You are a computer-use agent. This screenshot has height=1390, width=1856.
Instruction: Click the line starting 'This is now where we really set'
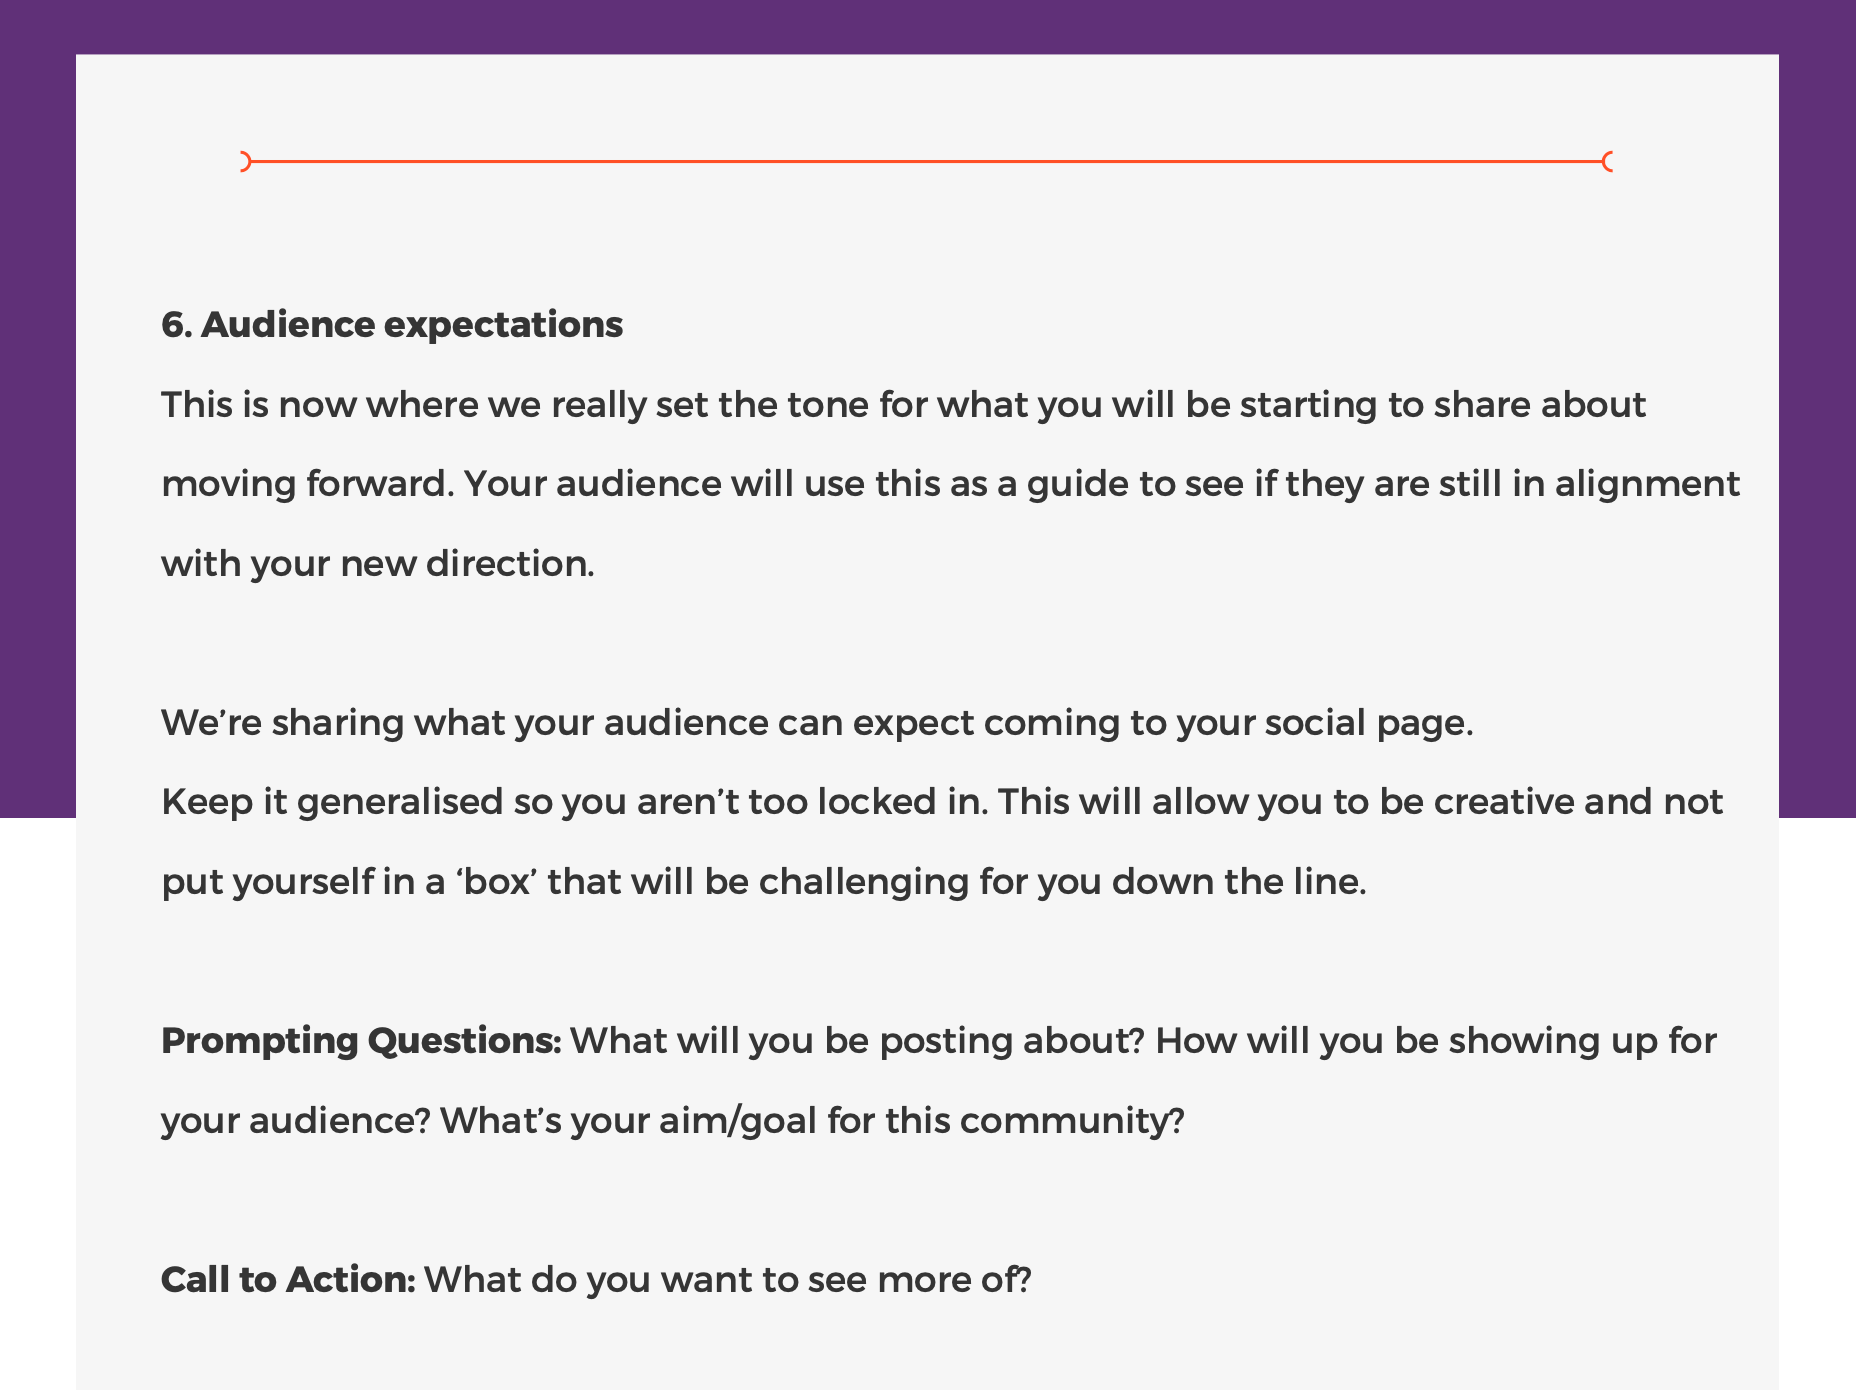point(904,405)
